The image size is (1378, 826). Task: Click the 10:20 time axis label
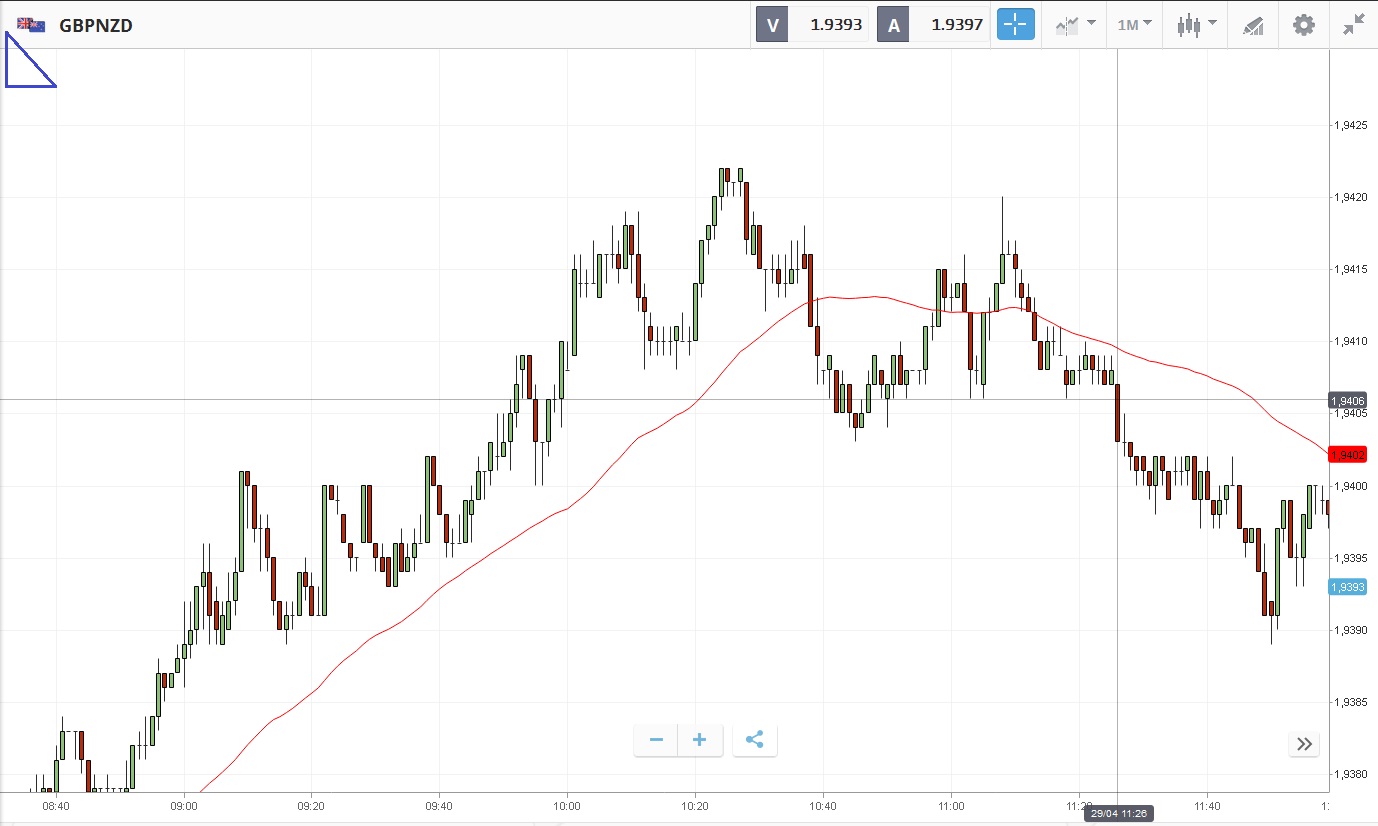tap(695, 805)
